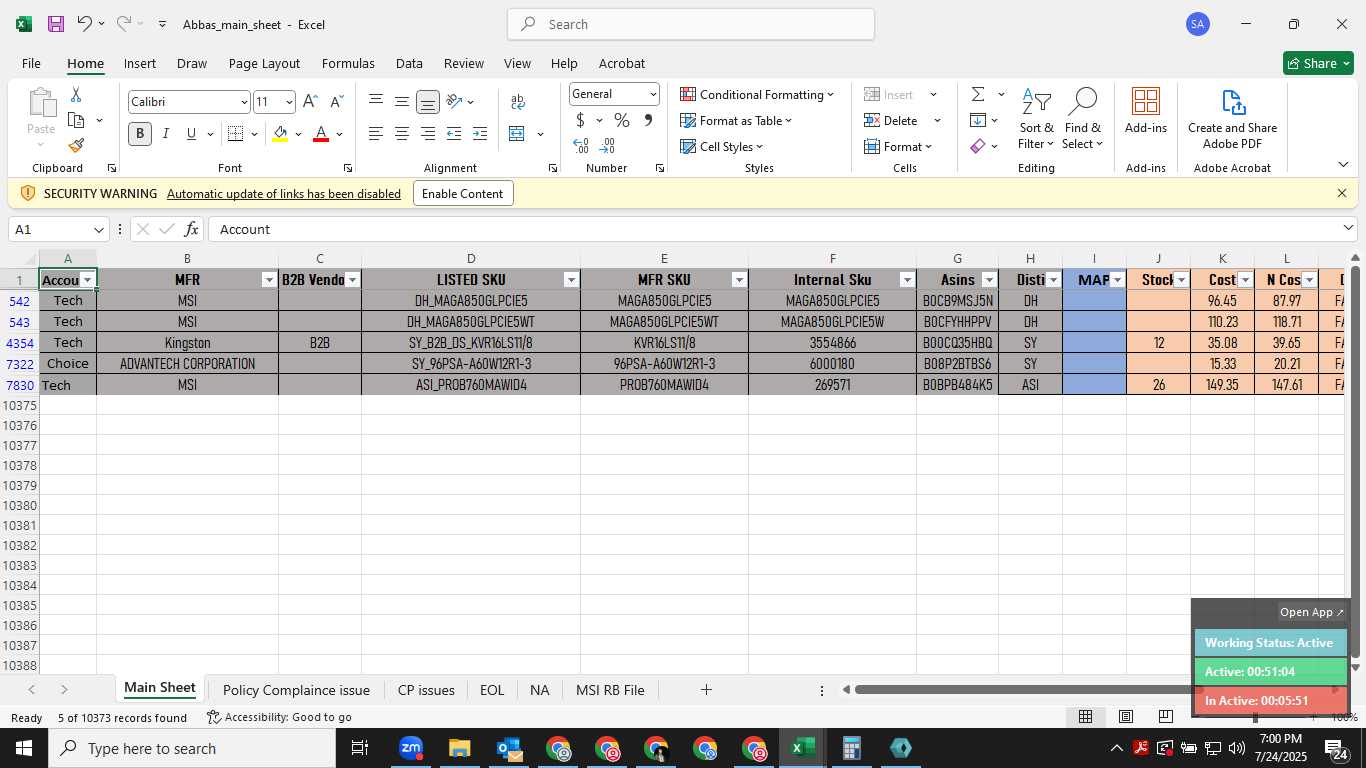Toggle Italic formatting
Image resolution: width=1366 pixels, height=768 pixels.
tap(165, 134)
